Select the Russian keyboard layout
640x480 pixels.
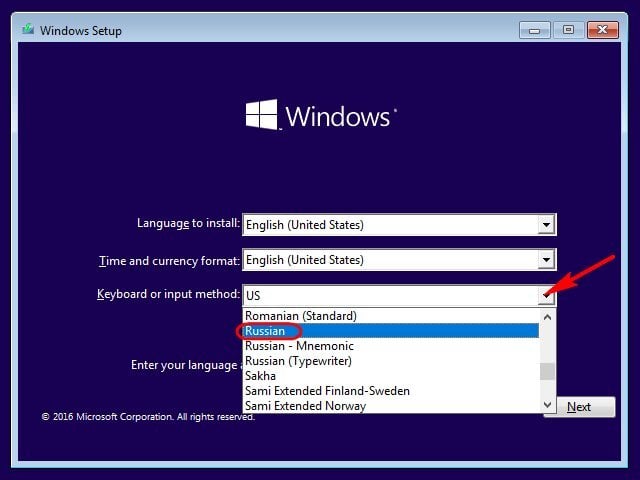[391, 331]
